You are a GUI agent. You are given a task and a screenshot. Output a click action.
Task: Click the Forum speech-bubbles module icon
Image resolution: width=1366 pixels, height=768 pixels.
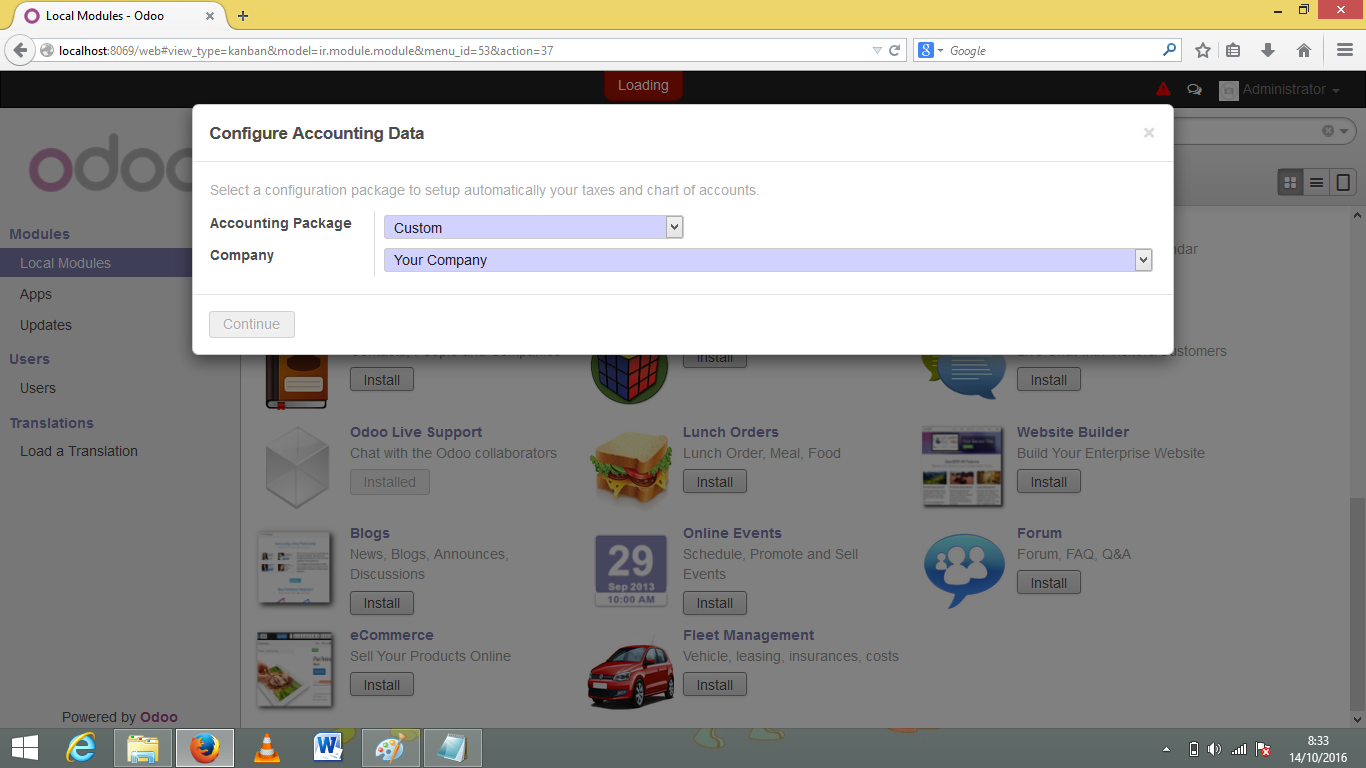(962, 570)
